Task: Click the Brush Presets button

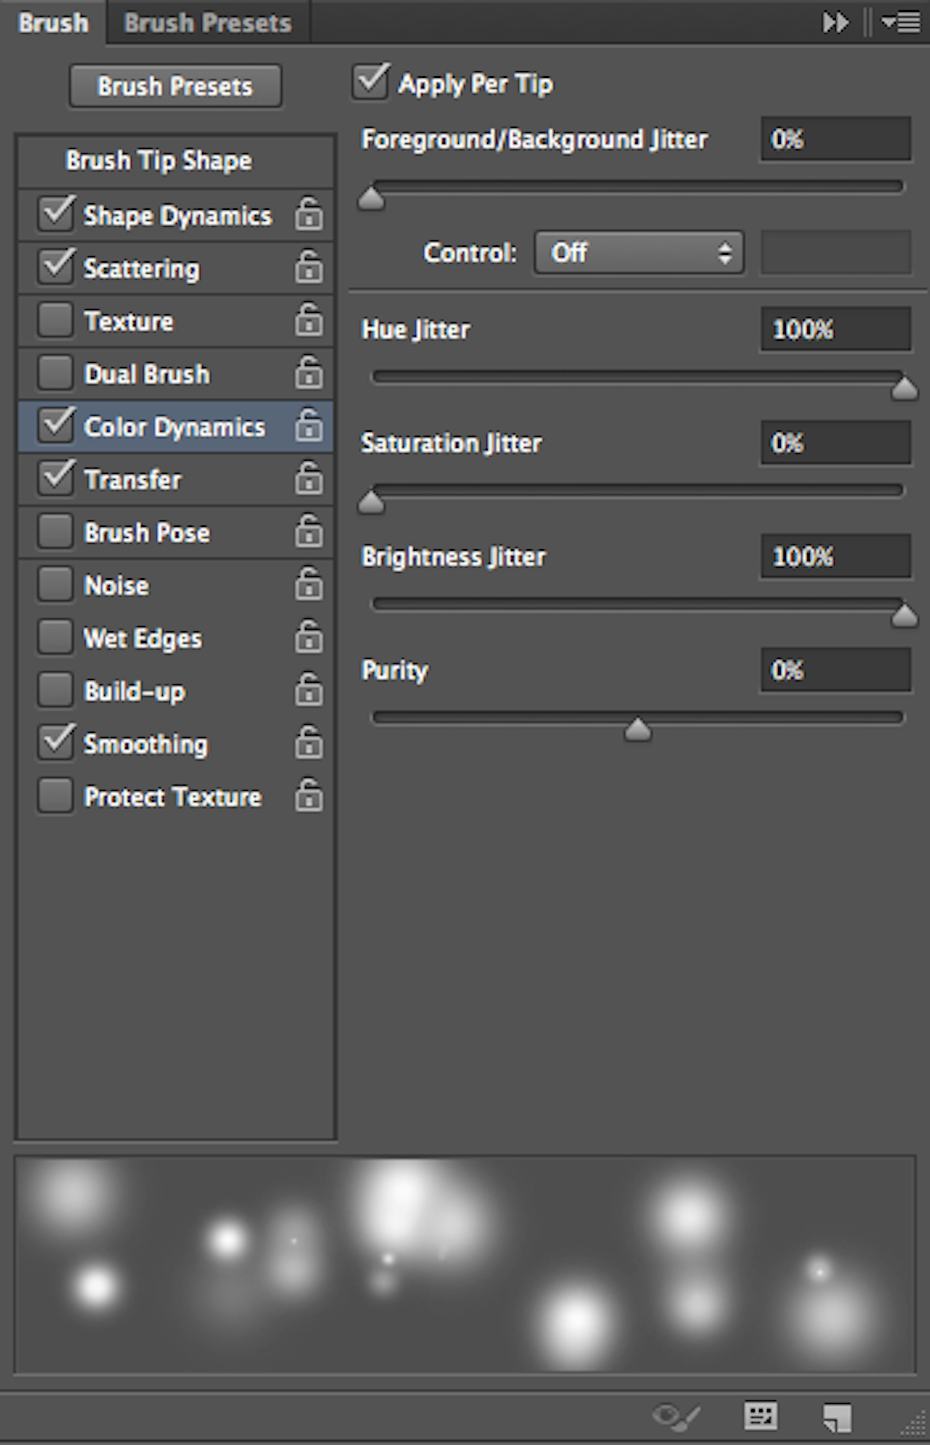Action: point(175,86)
